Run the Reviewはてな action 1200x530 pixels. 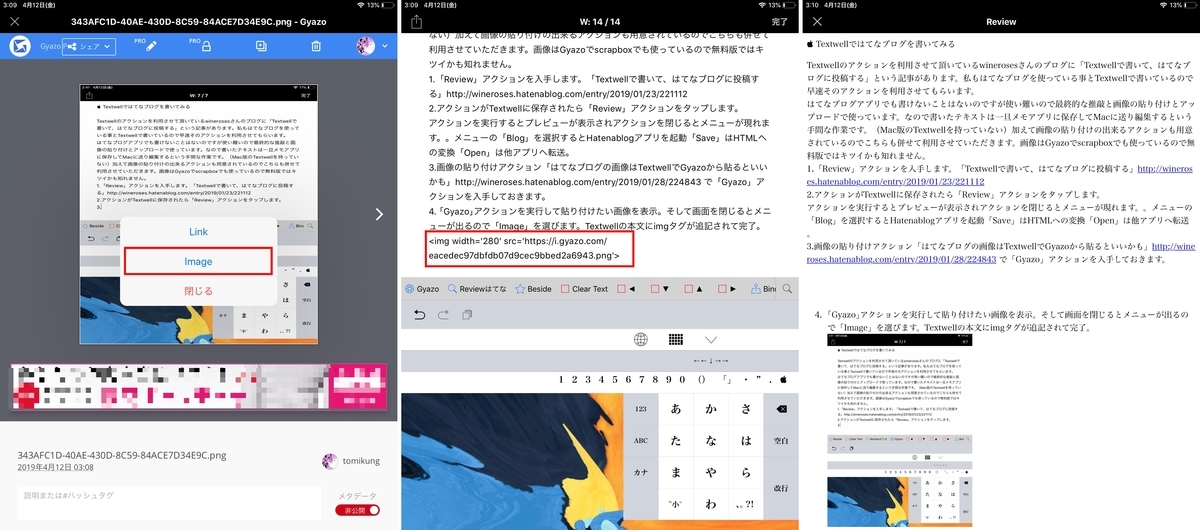(x=476, y=289)
